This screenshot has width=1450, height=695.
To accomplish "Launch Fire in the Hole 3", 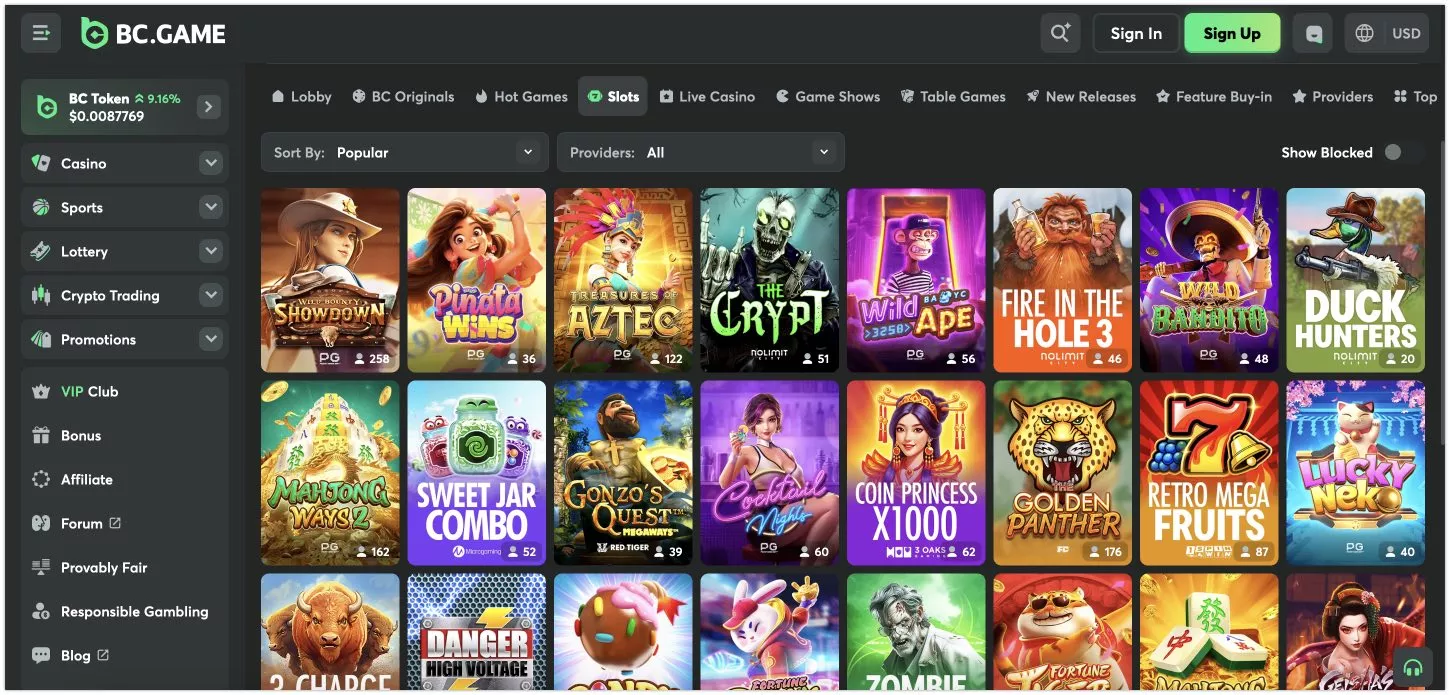I will point(1063,280).
